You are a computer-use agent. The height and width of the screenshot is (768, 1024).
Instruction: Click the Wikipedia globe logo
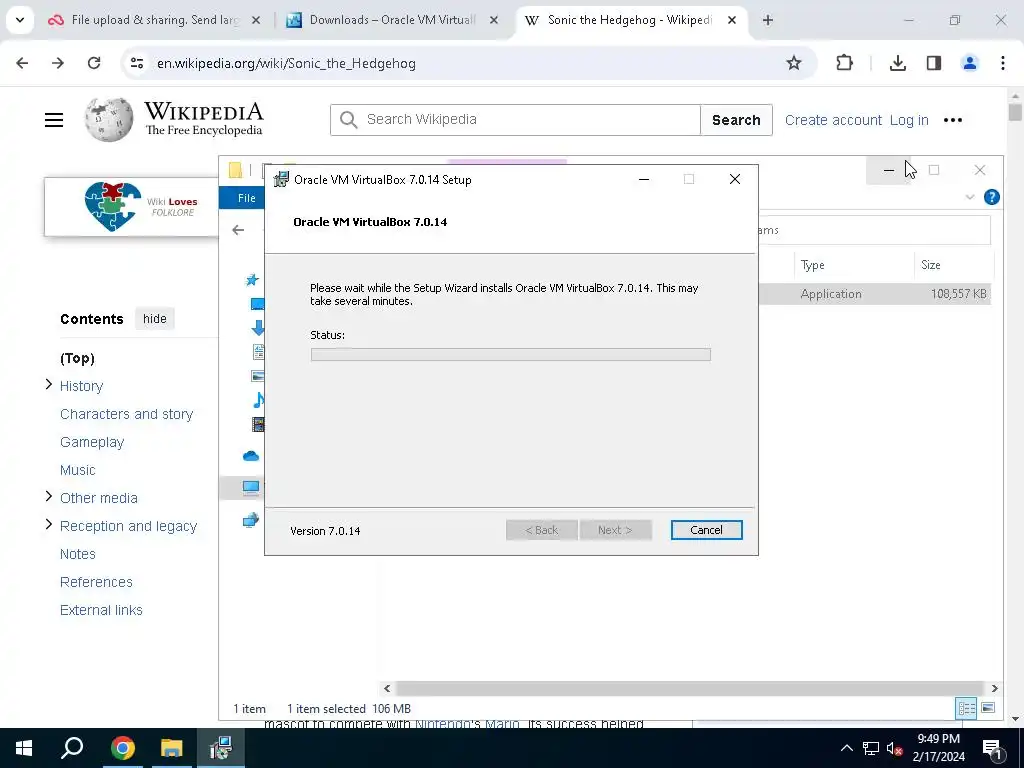click(108, 120)
